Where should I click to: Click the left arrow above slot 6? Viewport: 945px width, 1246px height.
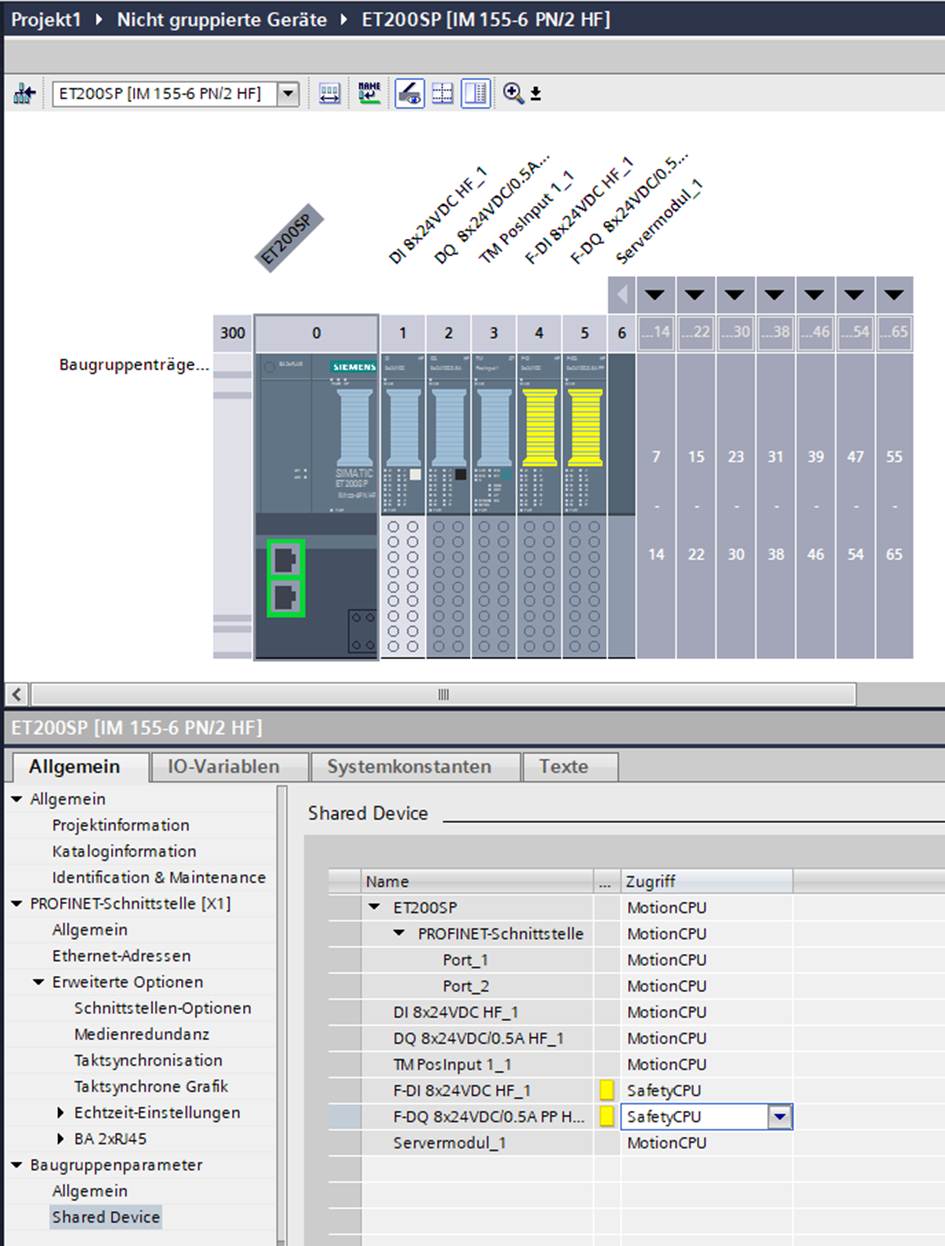(621, 295)
